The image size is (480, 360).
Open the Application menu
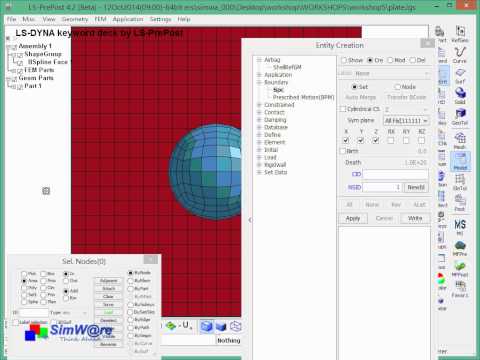pyautogui.click(x=128, y=19)
